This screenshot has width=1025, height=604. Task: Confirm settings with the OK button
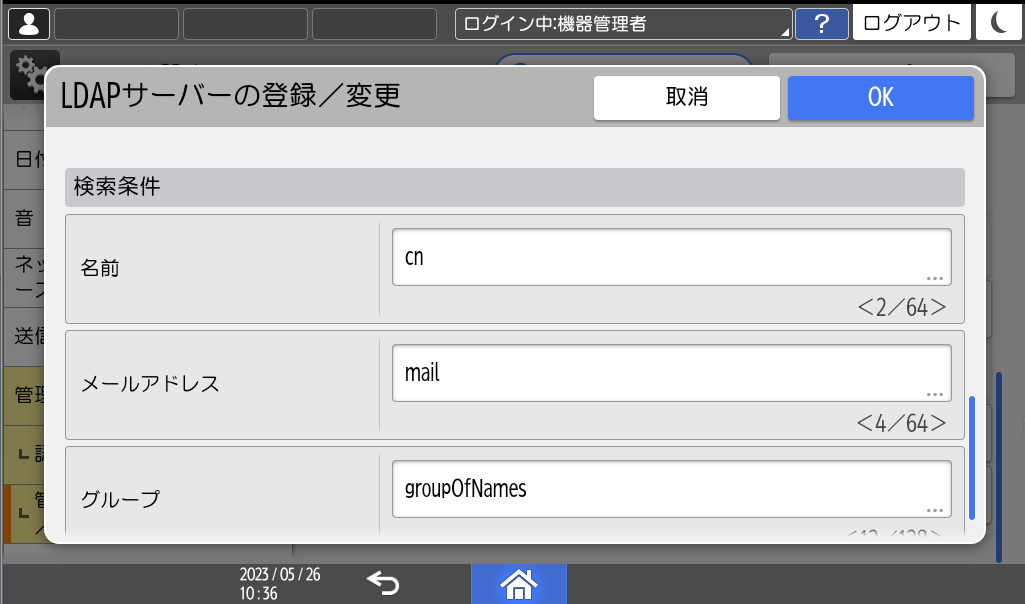(x=880, y=97)
